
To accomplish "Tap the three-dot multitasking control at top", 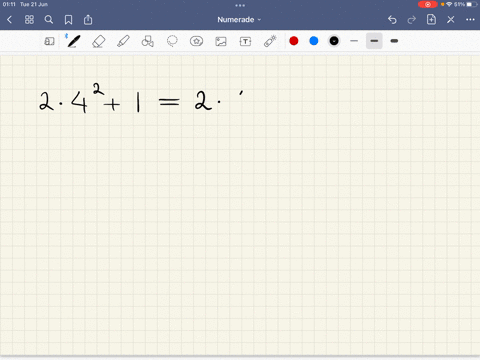I will [x=240, y=5].
